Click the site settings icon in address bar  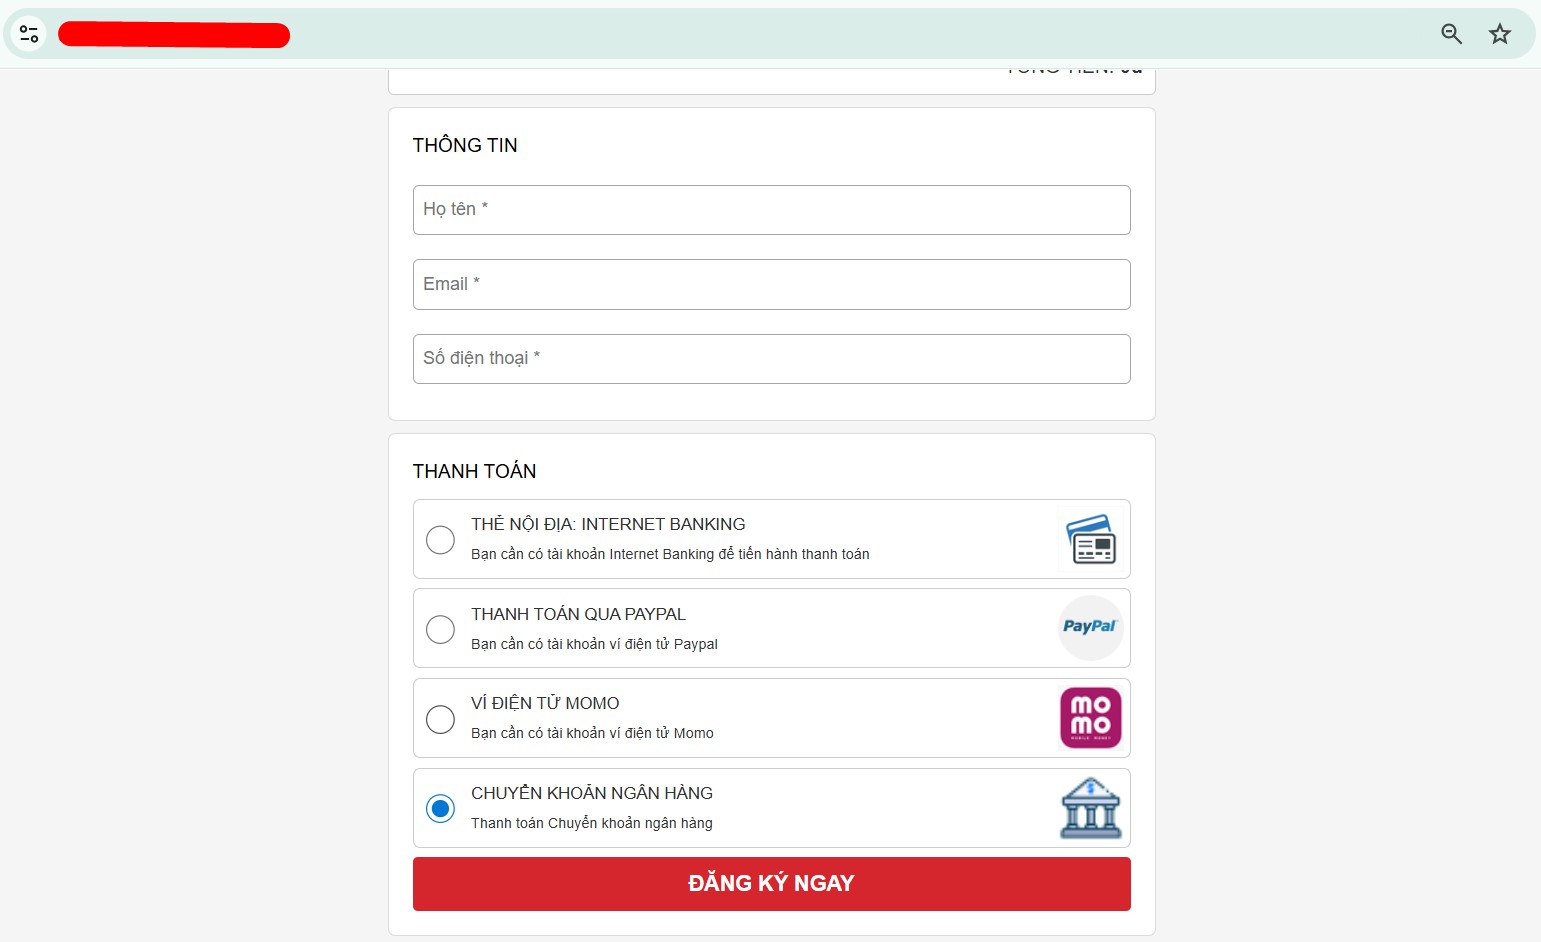29,34
